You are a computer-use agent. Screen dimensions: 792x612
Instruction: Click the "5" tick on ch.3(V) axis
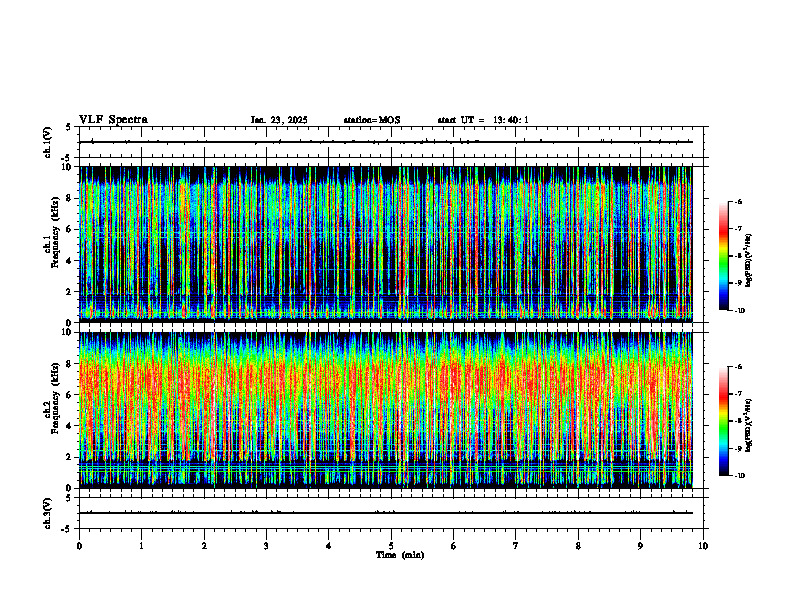click(69, 498)
